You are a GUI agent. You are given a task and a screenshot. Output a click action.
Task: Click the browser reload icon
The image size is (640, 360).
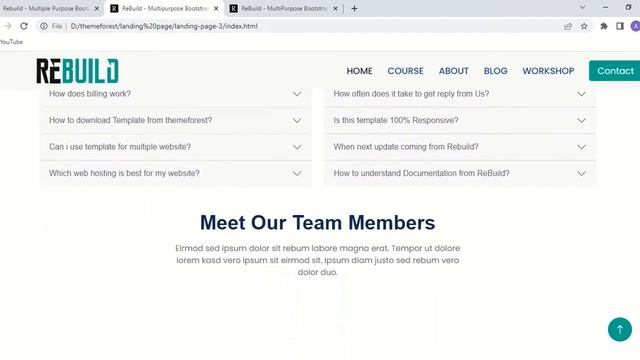point(24,26)
